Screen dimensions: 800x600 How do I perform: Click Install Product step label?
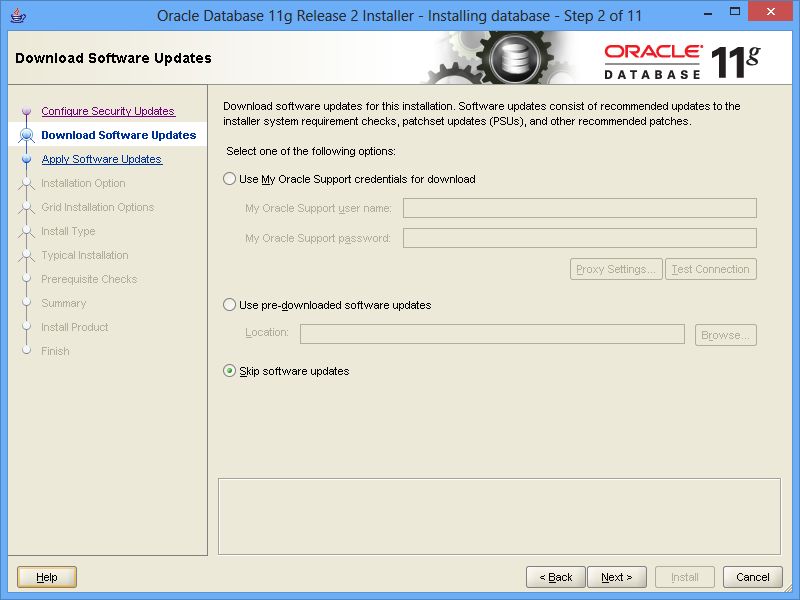(x=75, y=327)
